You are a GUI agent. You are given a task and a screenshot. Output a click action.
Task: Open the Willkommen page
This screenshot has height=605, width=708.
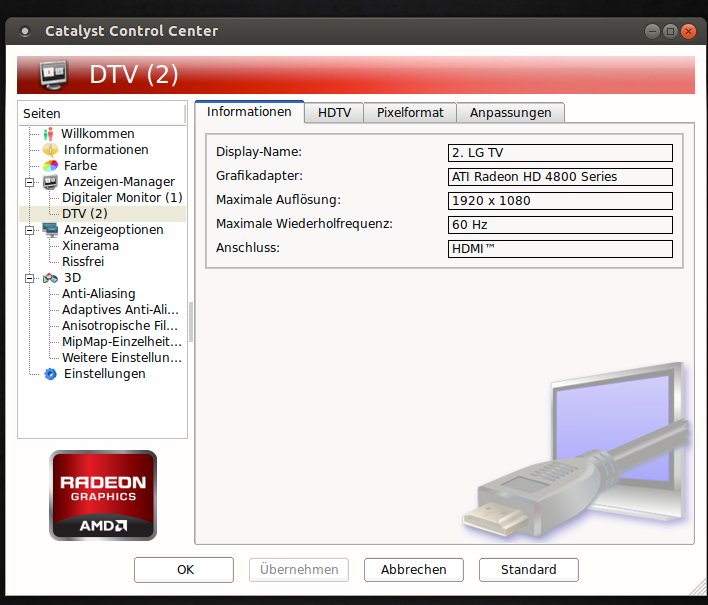[x=98, y=134]
